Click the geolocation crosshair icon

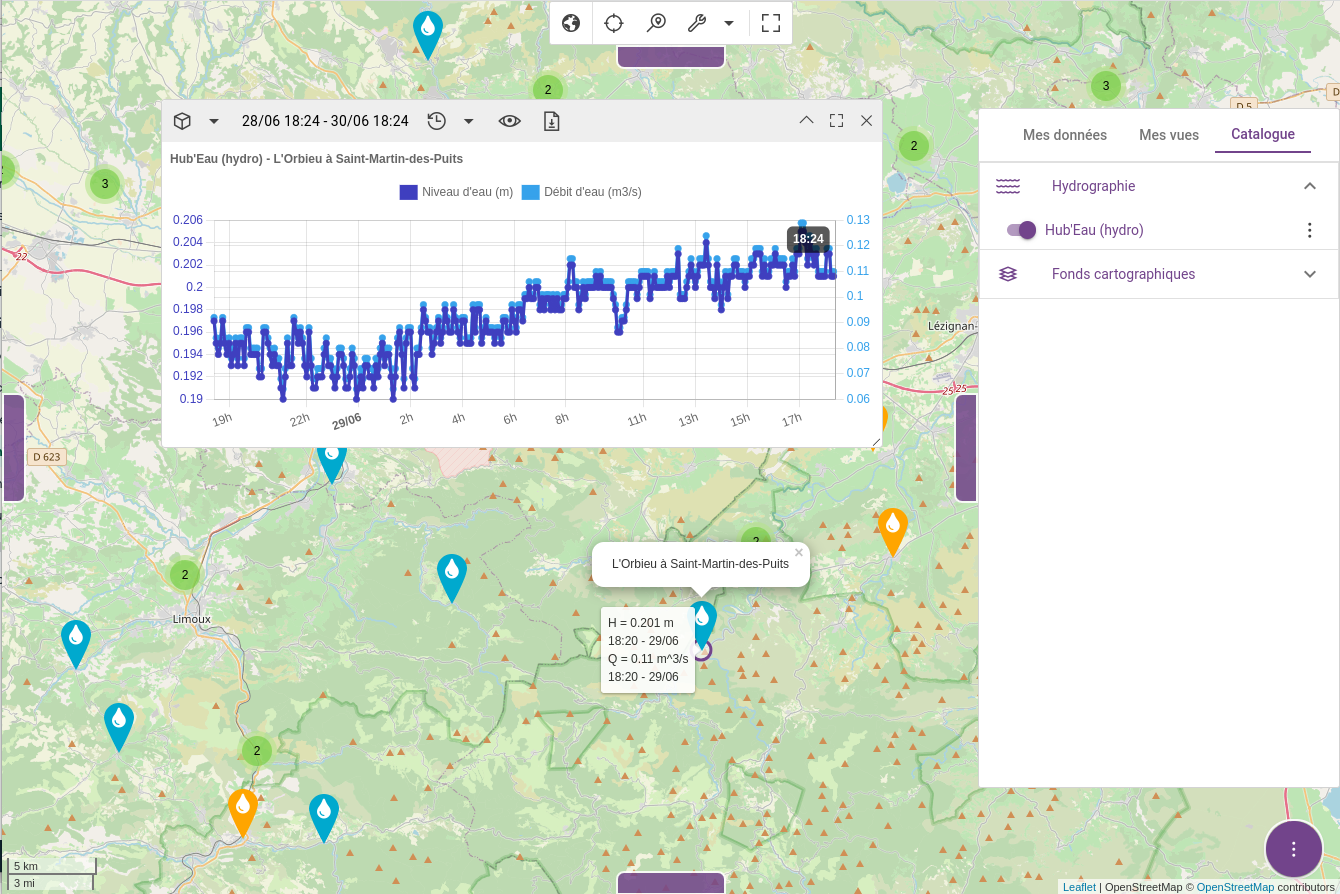(x=614, y=23)
